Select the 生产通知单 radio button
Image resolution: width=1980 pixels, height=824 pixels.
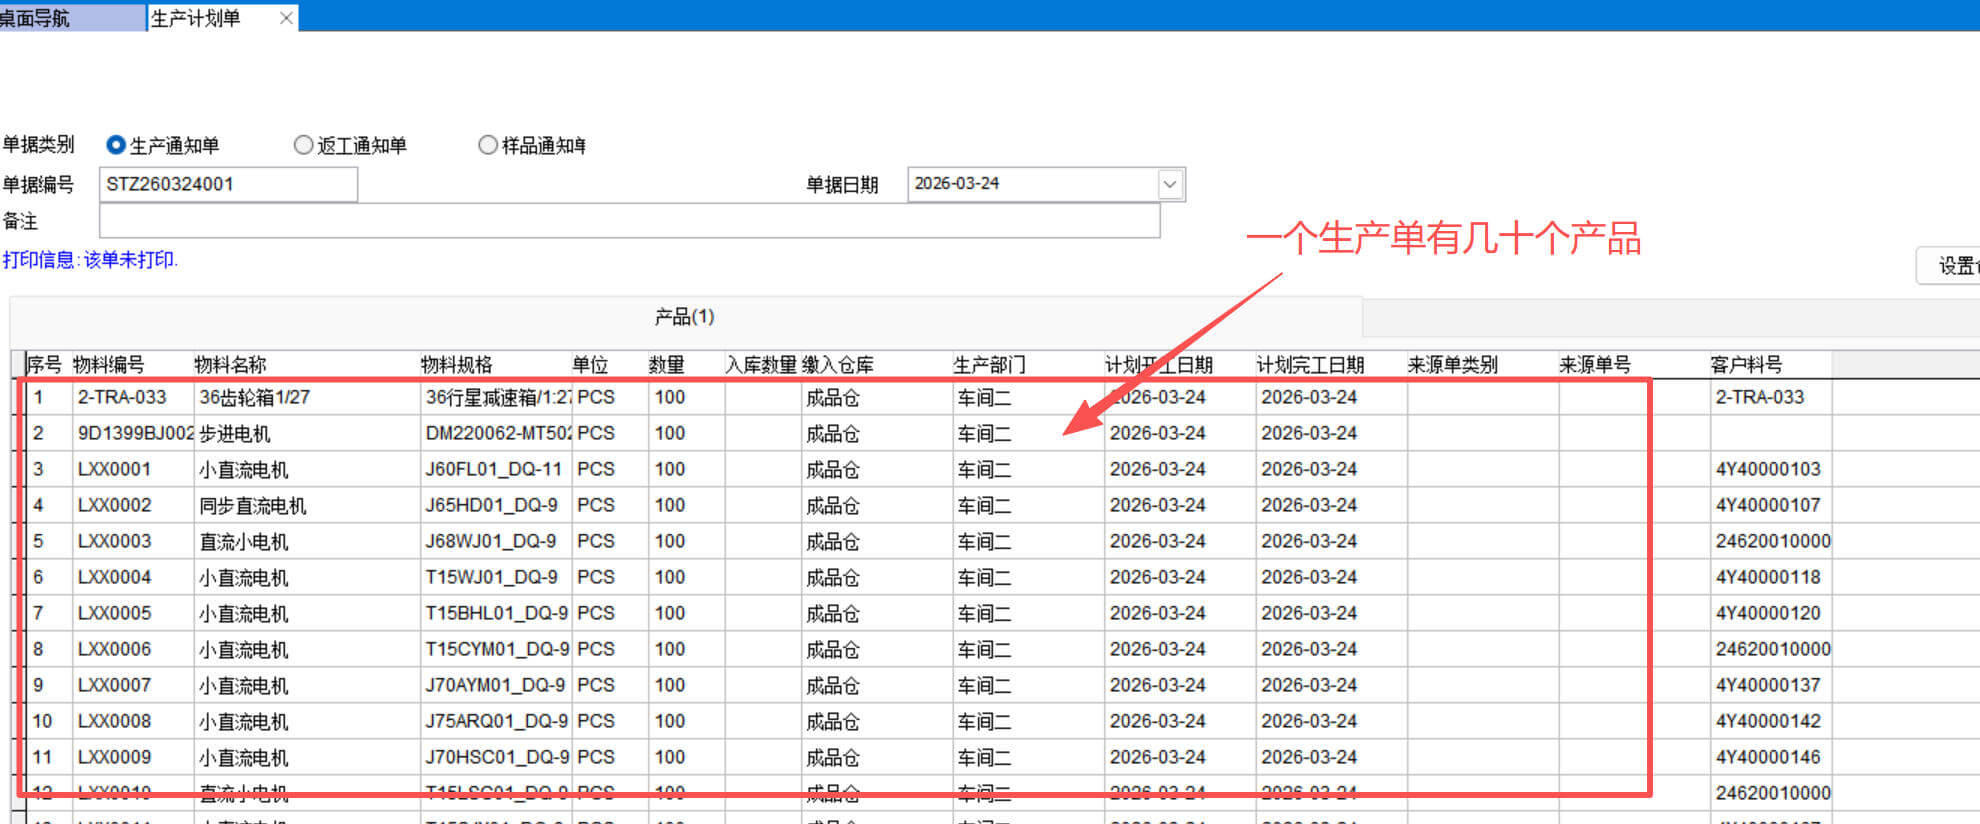pyautogui.click(x=116, y=145)
